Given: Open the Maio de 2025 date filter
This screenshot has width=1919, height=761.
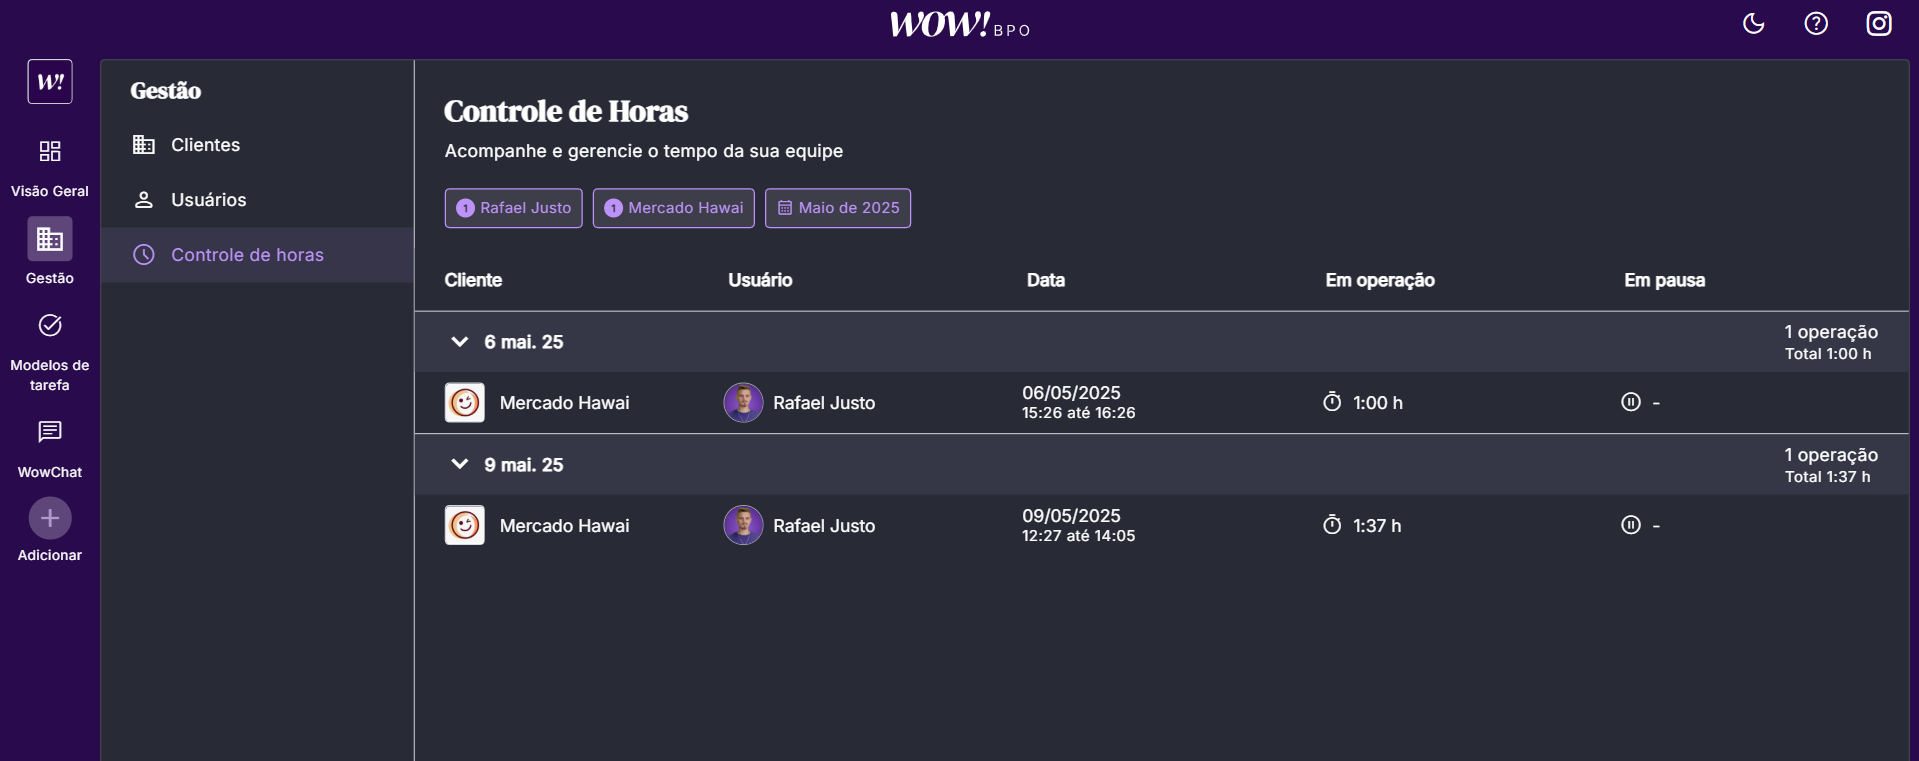Looking at the screenshot, I should [x=837, y=208].
